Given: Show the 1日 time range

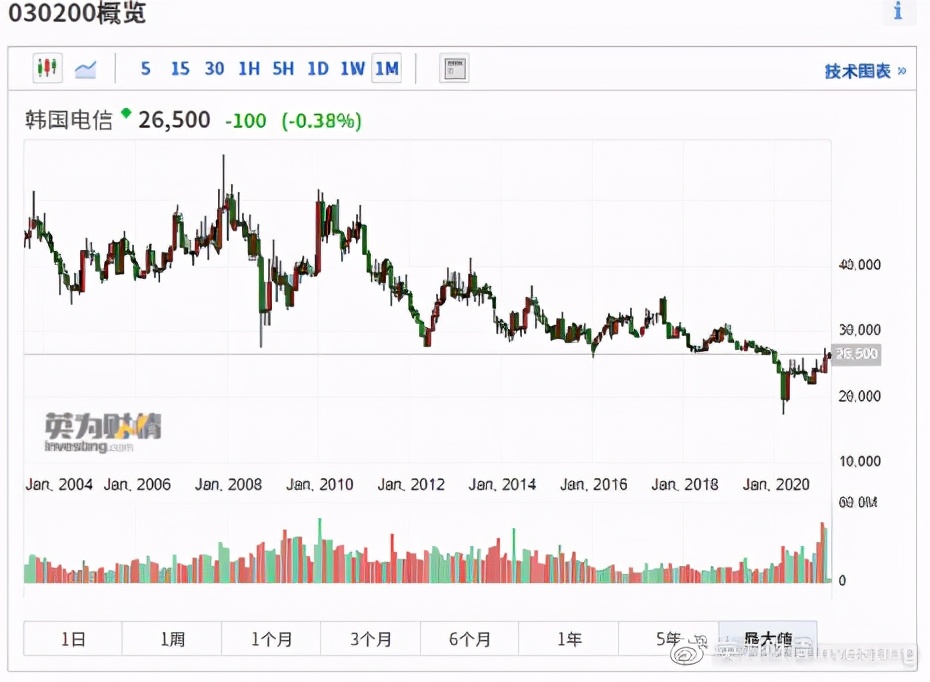Looking at the screenshot, I should pyautogui.click(x=73, y=639).
